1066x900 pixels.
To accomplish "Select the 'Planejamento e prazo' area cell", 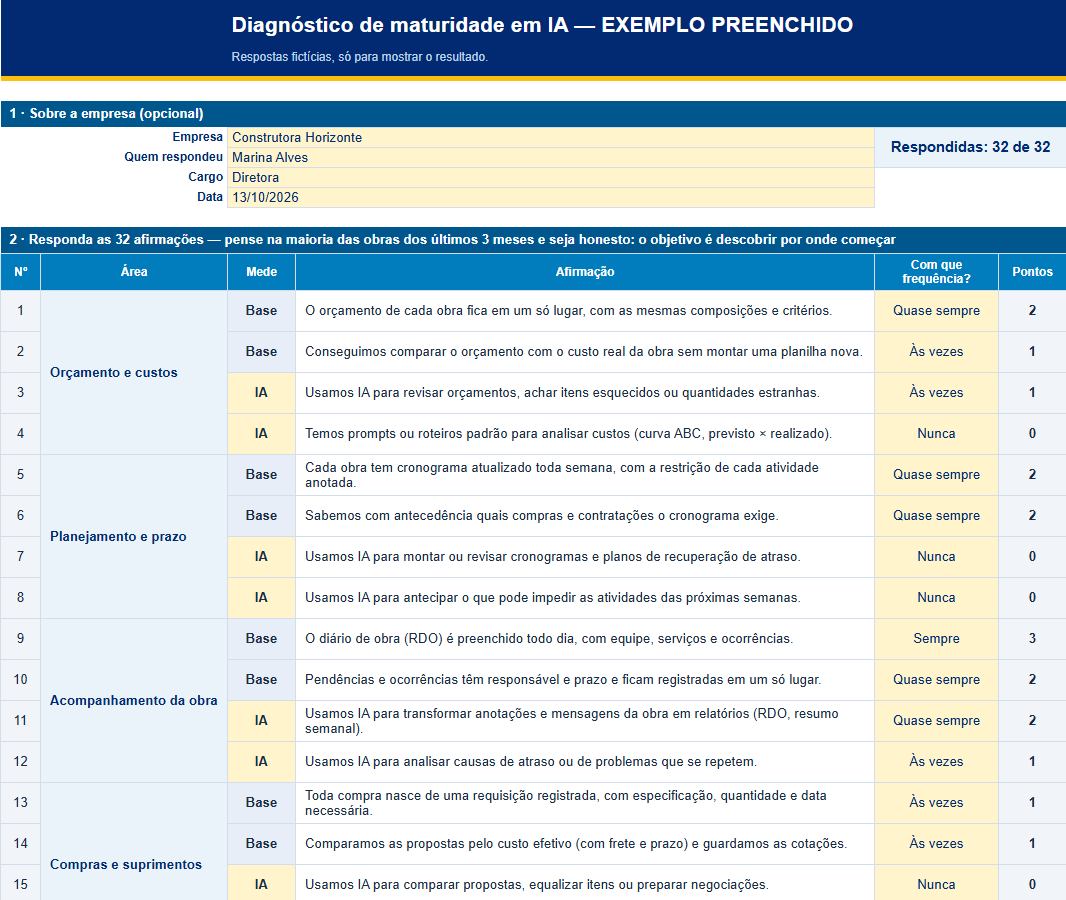I will (x=134, y=536).
